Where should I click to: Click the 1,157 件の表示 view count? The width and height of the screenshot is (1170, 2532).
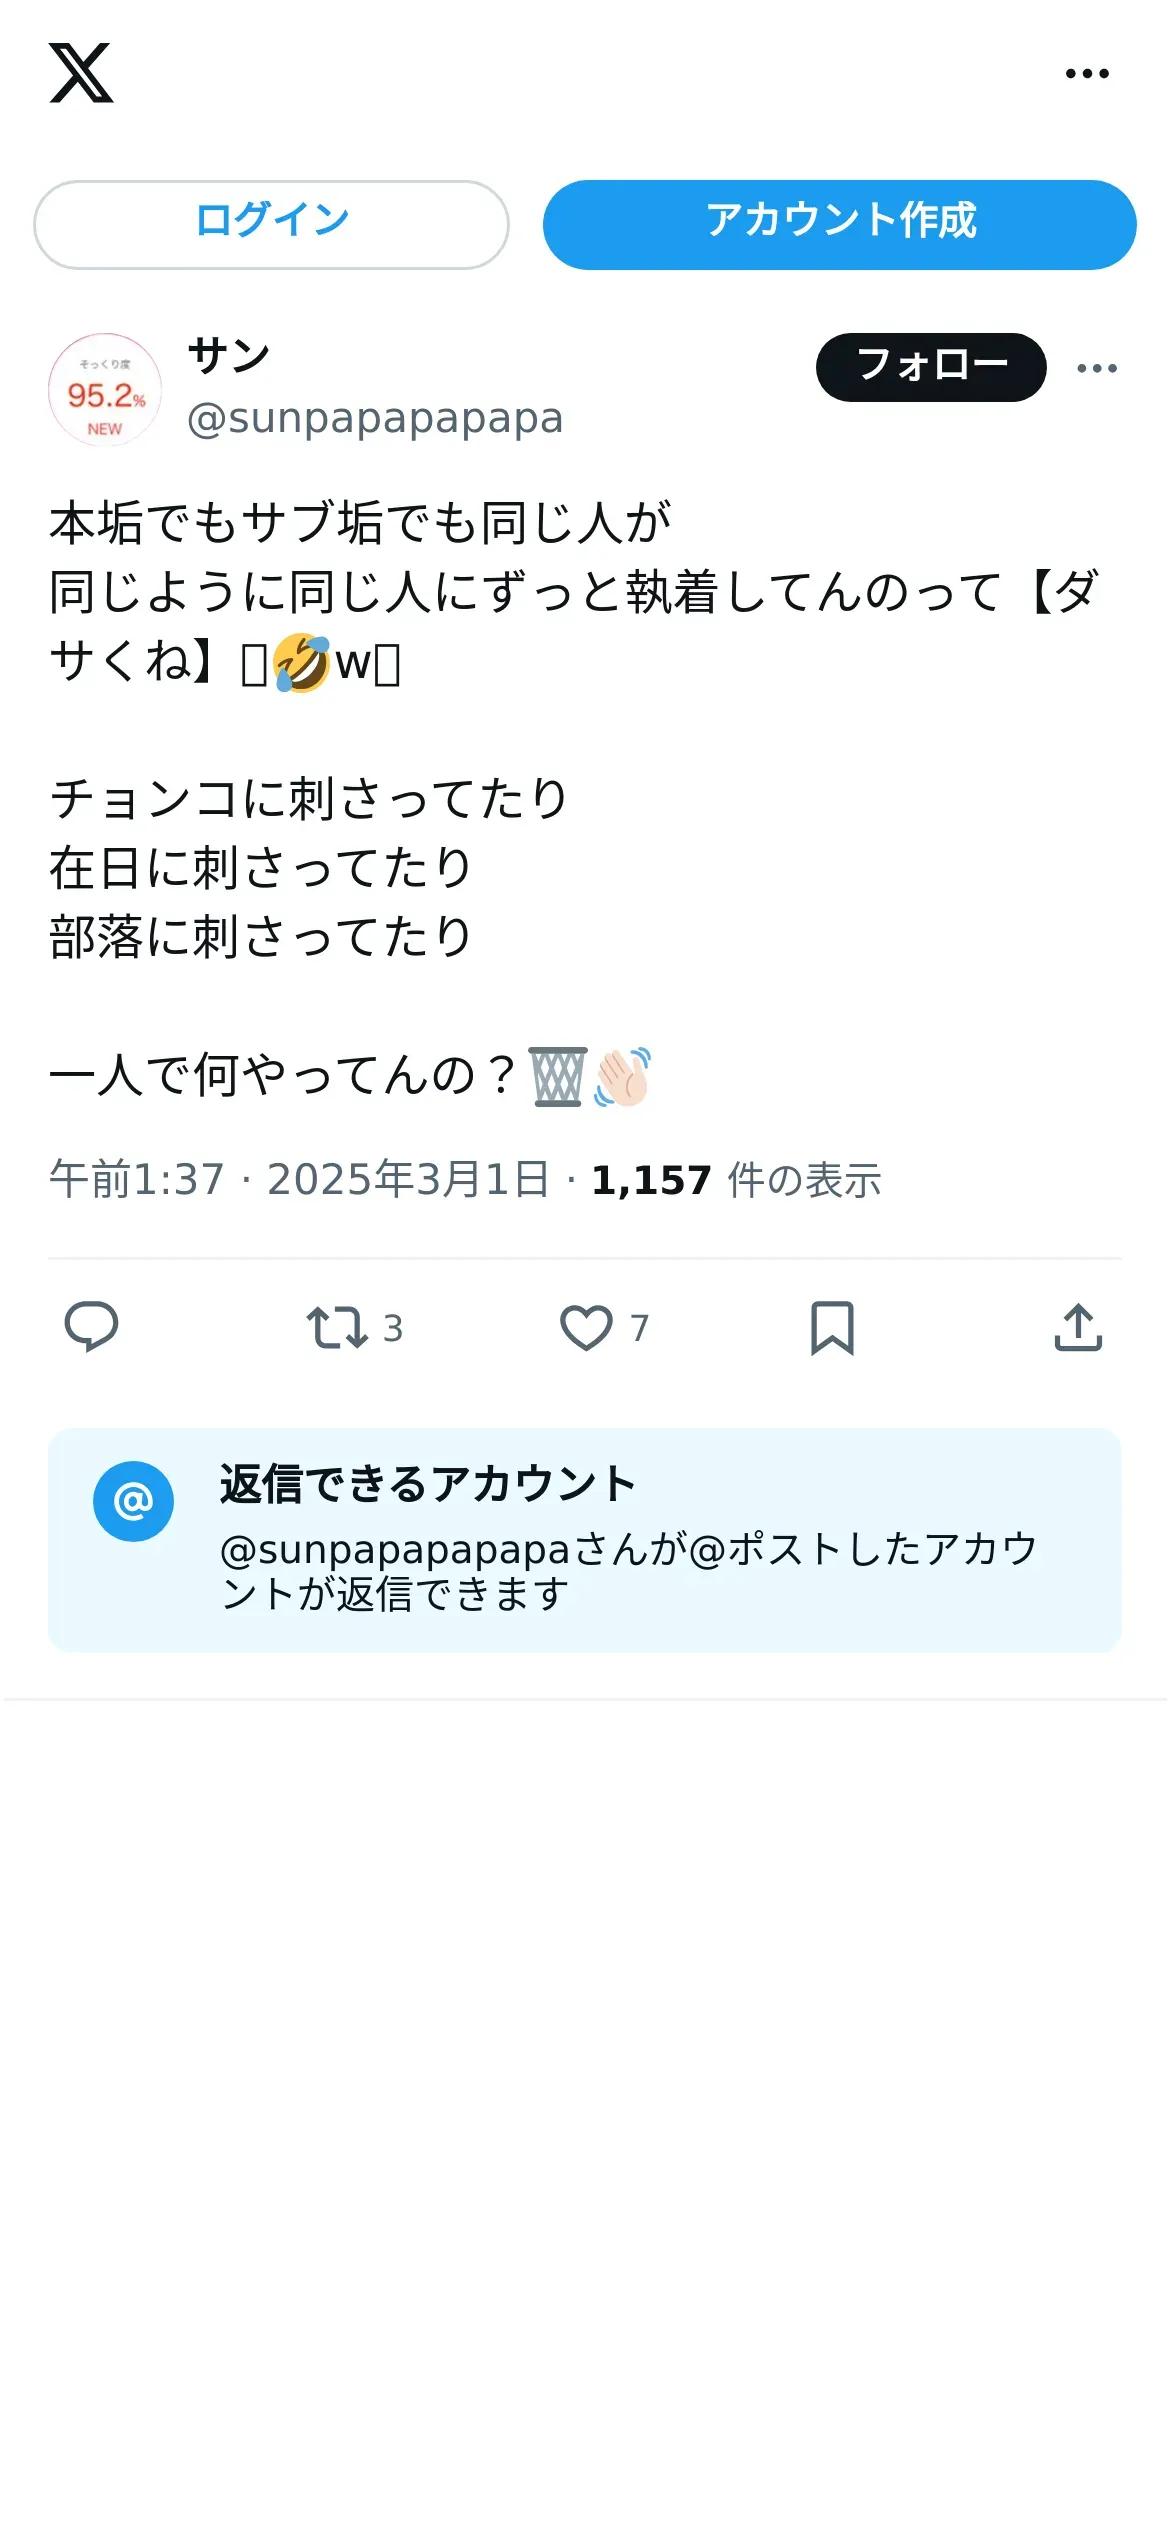pos(735,1180)
